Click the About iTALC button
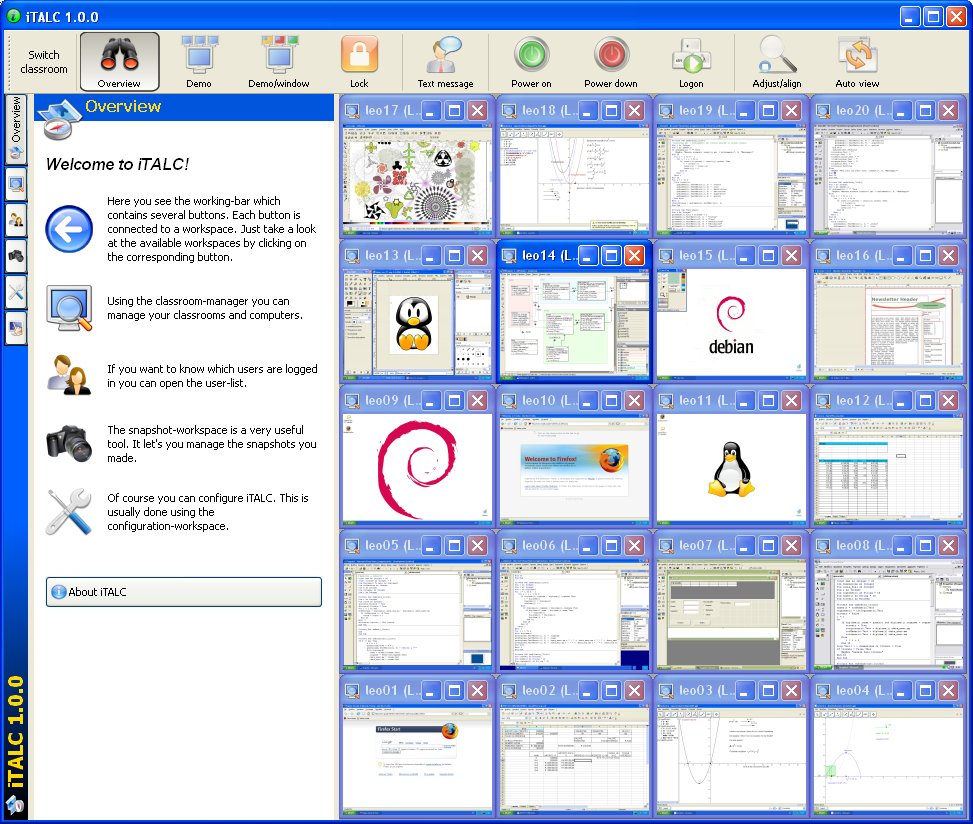This screenshot has height=824, width=973. [184, 592]
